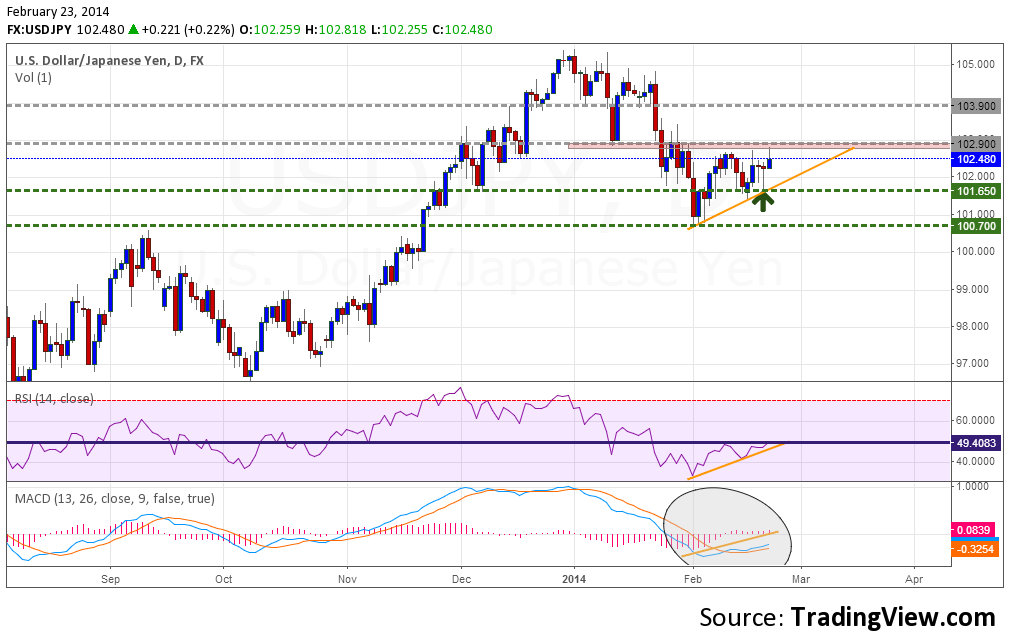
Task: Click the close value C:102.480
Action: point(462,30)
